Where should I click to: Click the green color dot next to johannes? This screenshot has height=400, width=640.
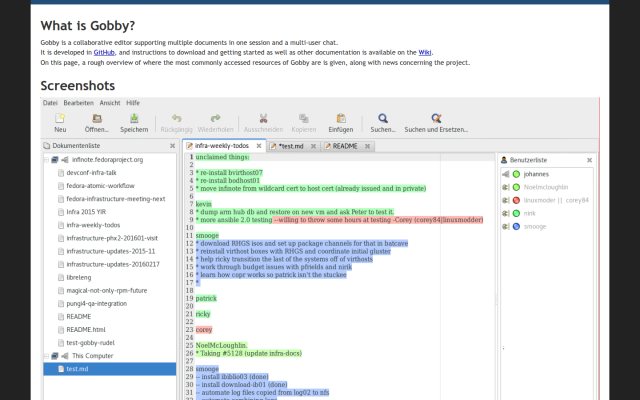[x=516, y=174]
